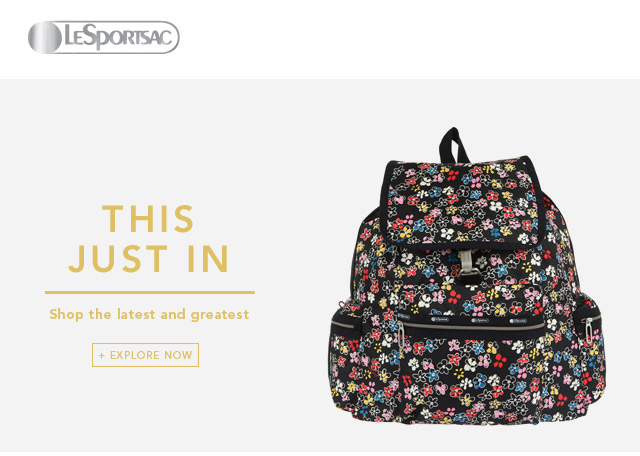Click the right side pocket zipper pull

(x=588, y=329)
